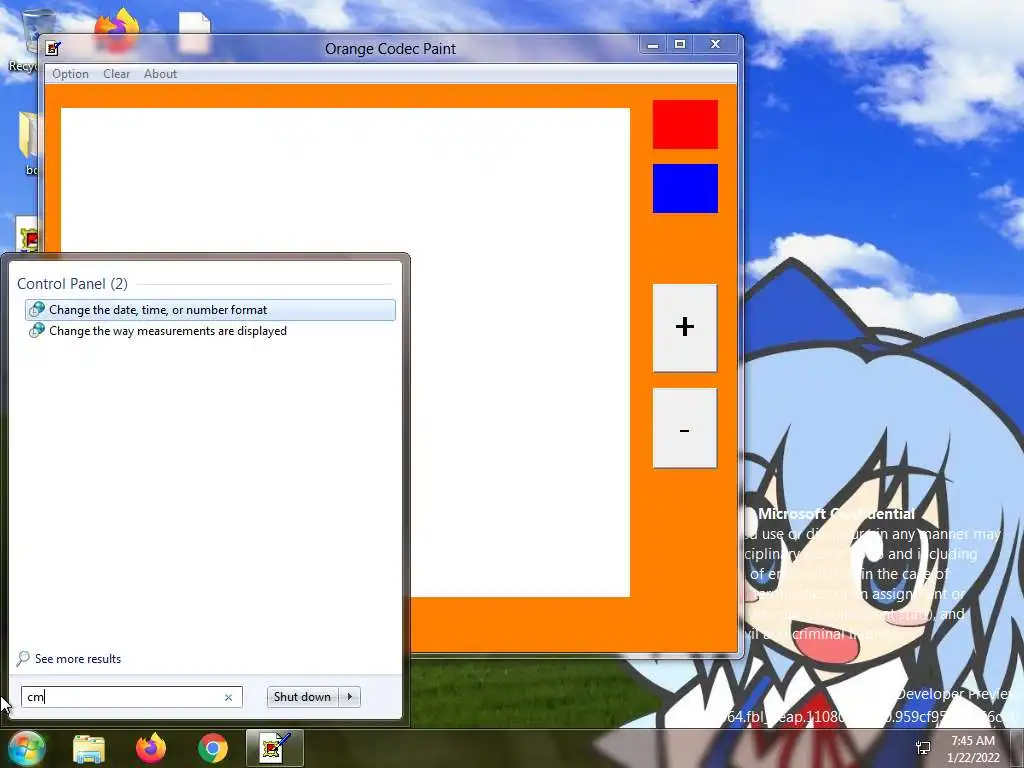Click the globe icon beside date format result

(x=37, y=310)
